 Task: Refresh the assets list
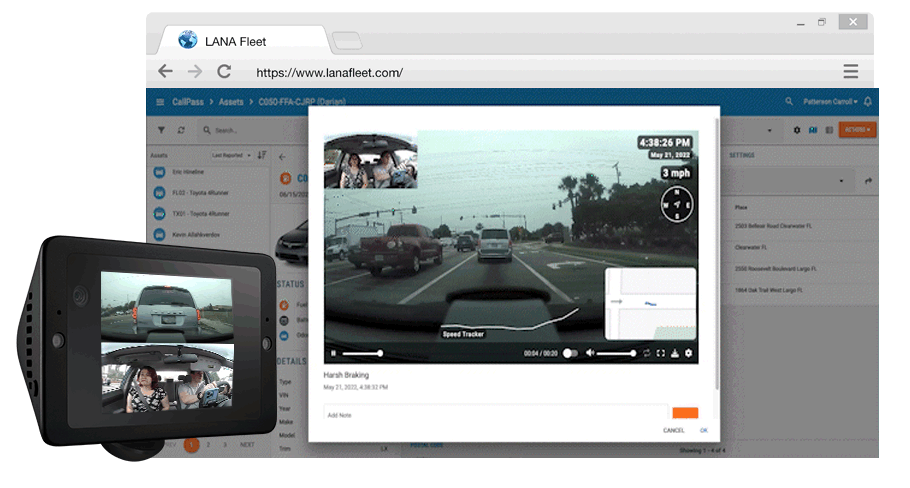point(181,130)
